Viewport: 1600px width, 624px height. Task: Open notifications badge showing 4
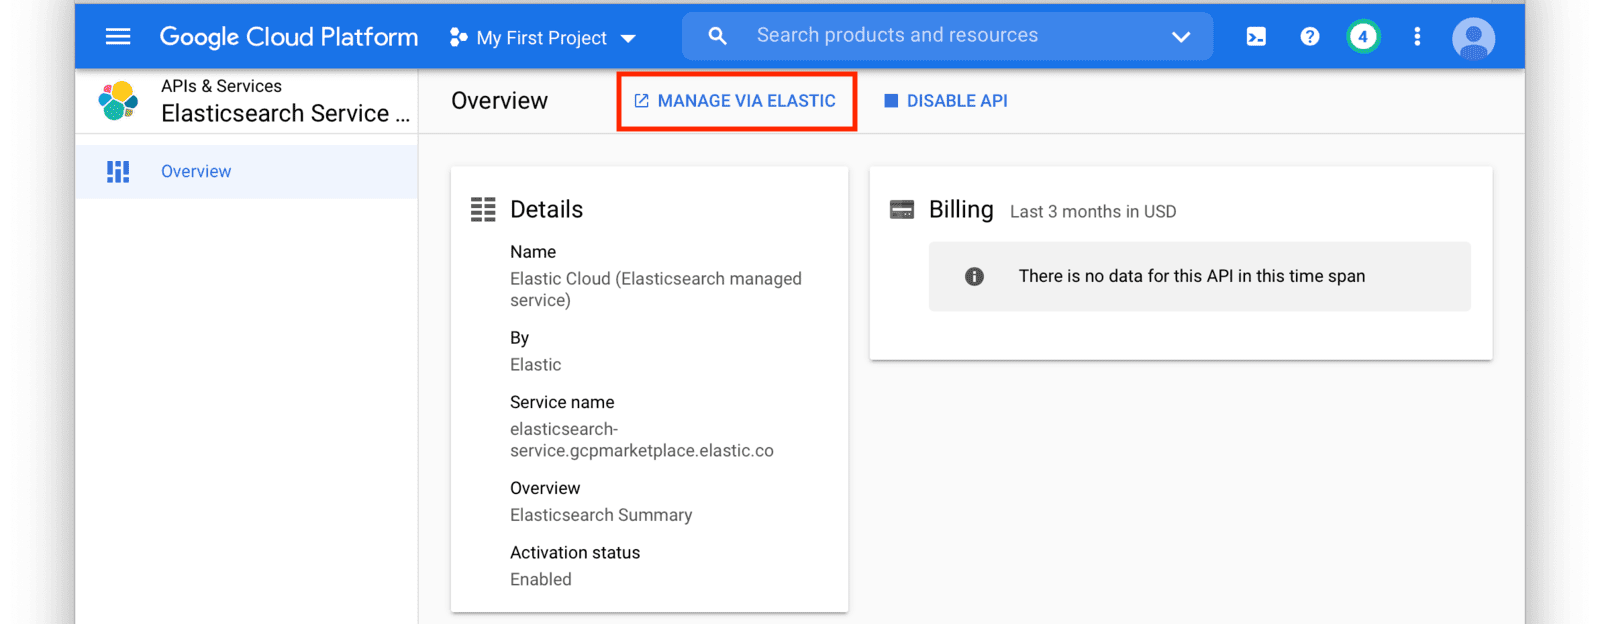(x=1363, y=37)
